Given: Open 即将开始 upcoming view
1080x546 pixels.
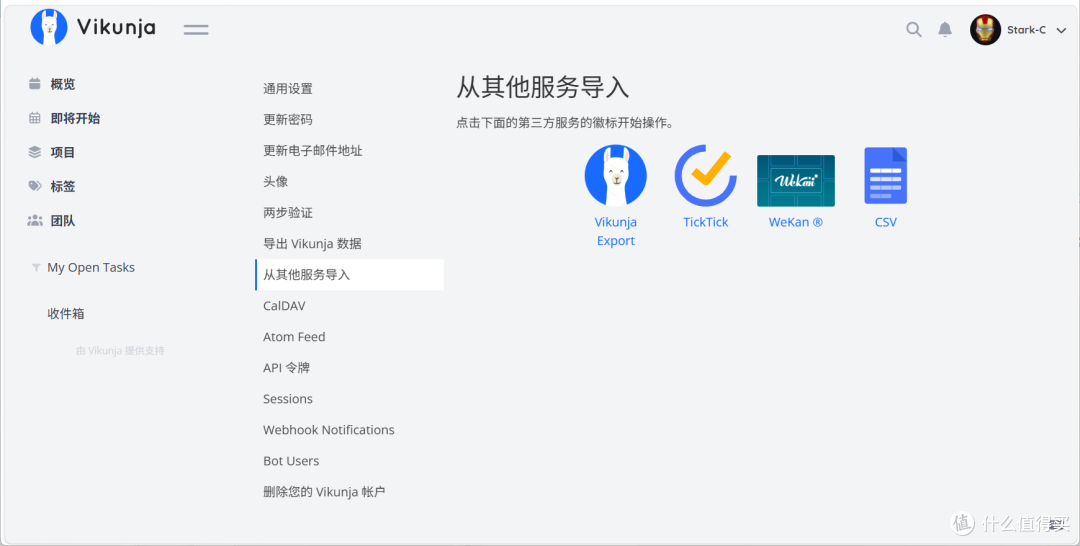Looking at the screenshot, I should (x=75, y=118).
